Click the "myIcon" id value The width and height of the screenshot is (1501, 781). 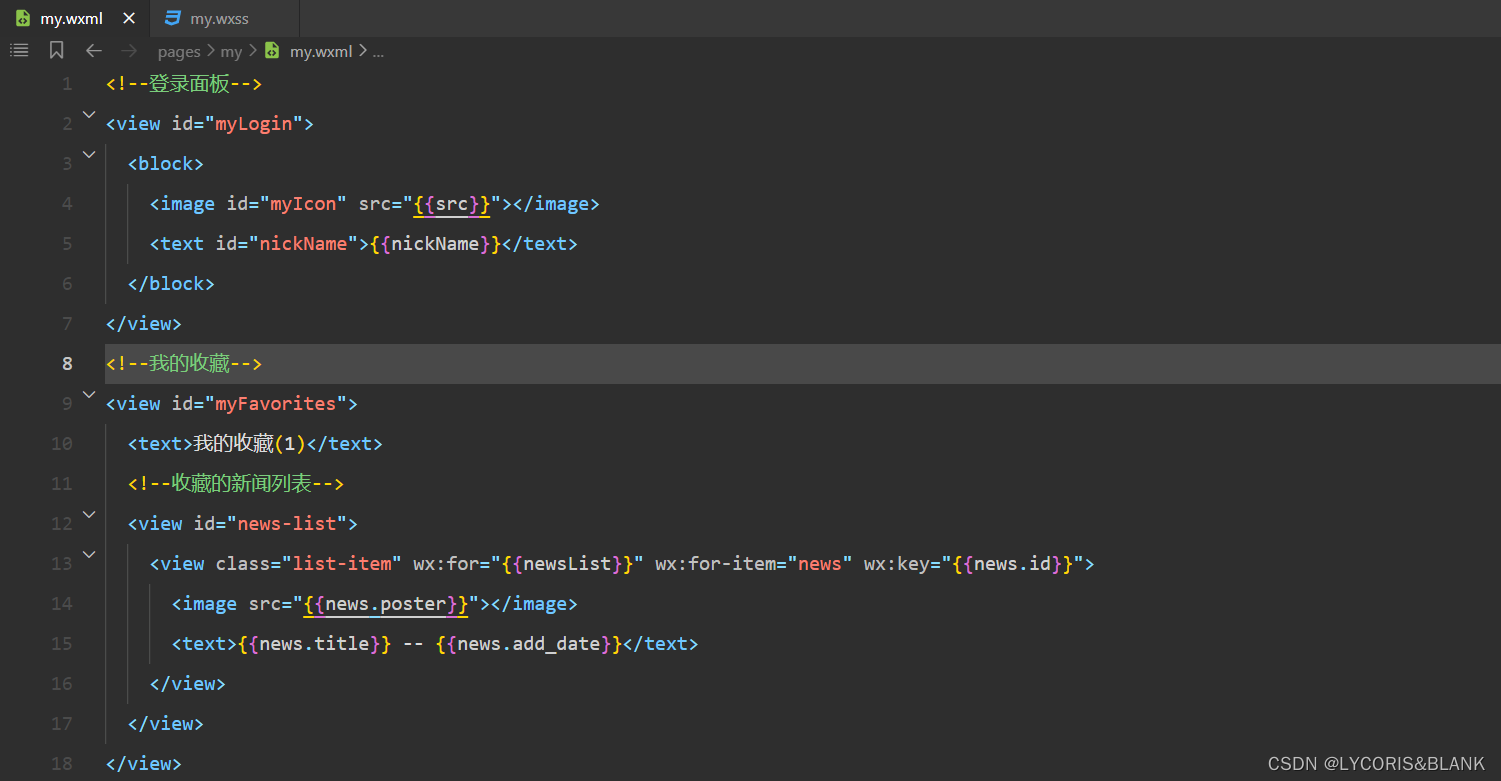[303, 204]
